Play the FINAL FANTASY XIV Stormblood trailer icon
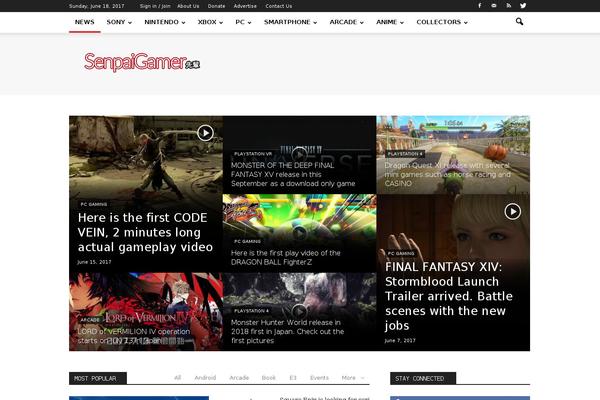The image size is (600, 400). tap(512, 211)
